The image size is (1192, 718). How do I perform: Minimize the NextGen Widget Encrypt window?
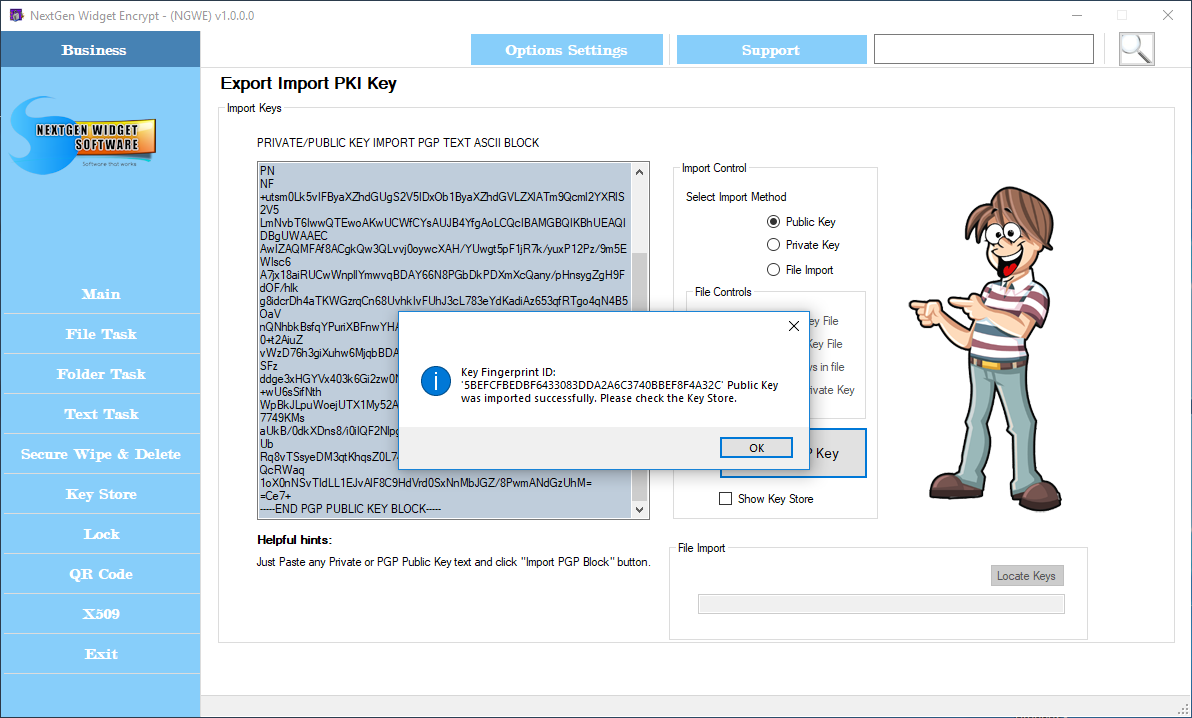(1076, 15)
